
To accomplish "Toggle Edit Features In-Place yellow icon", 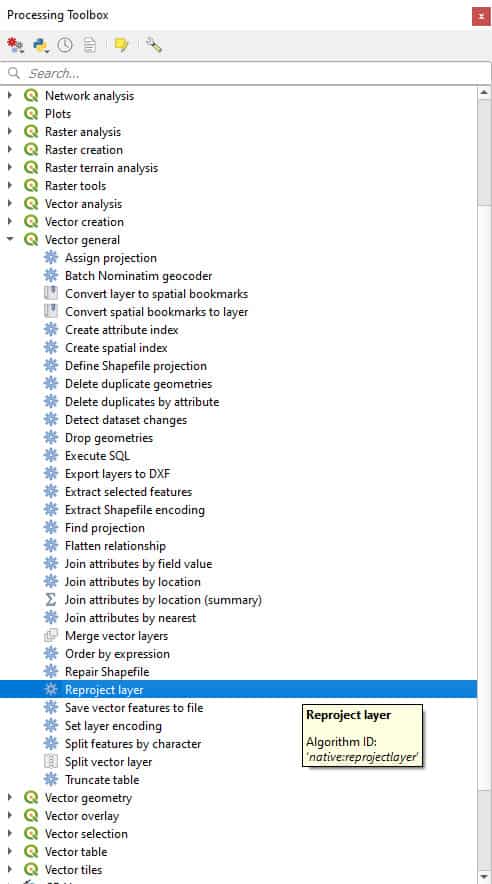I will 121,45.
